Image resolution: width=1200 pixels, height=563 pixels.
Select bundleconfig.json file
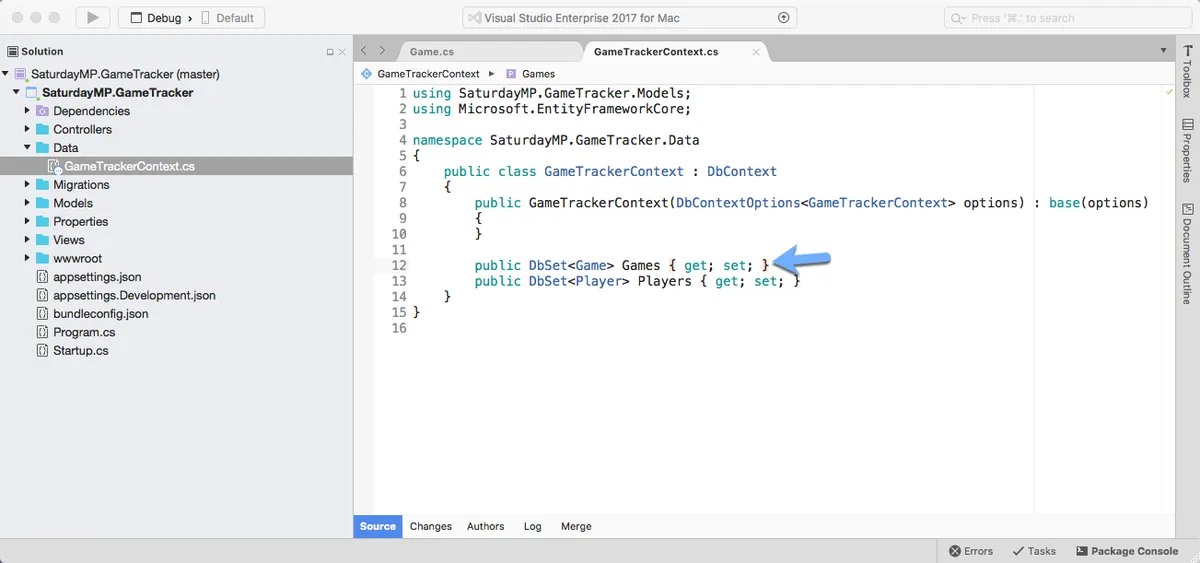tap(100, 314)
